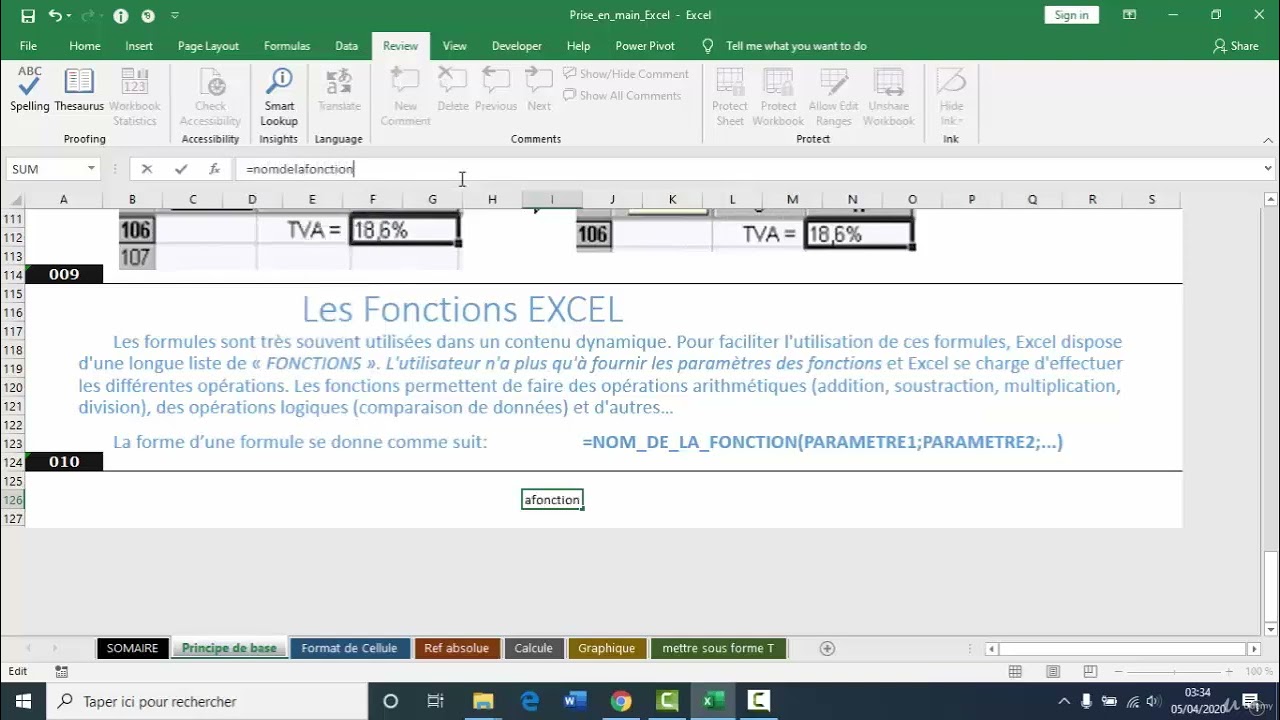Open Chrome from the taskbar
The image size is (1280, 720).
pos(621,701)
